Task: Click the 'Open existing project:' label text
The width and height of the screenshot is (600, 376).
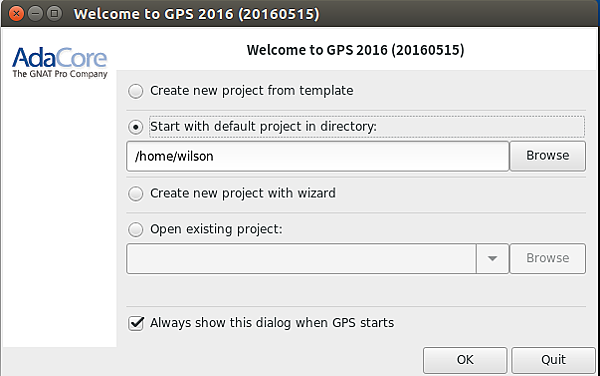Action: click(x=216, y=229)
